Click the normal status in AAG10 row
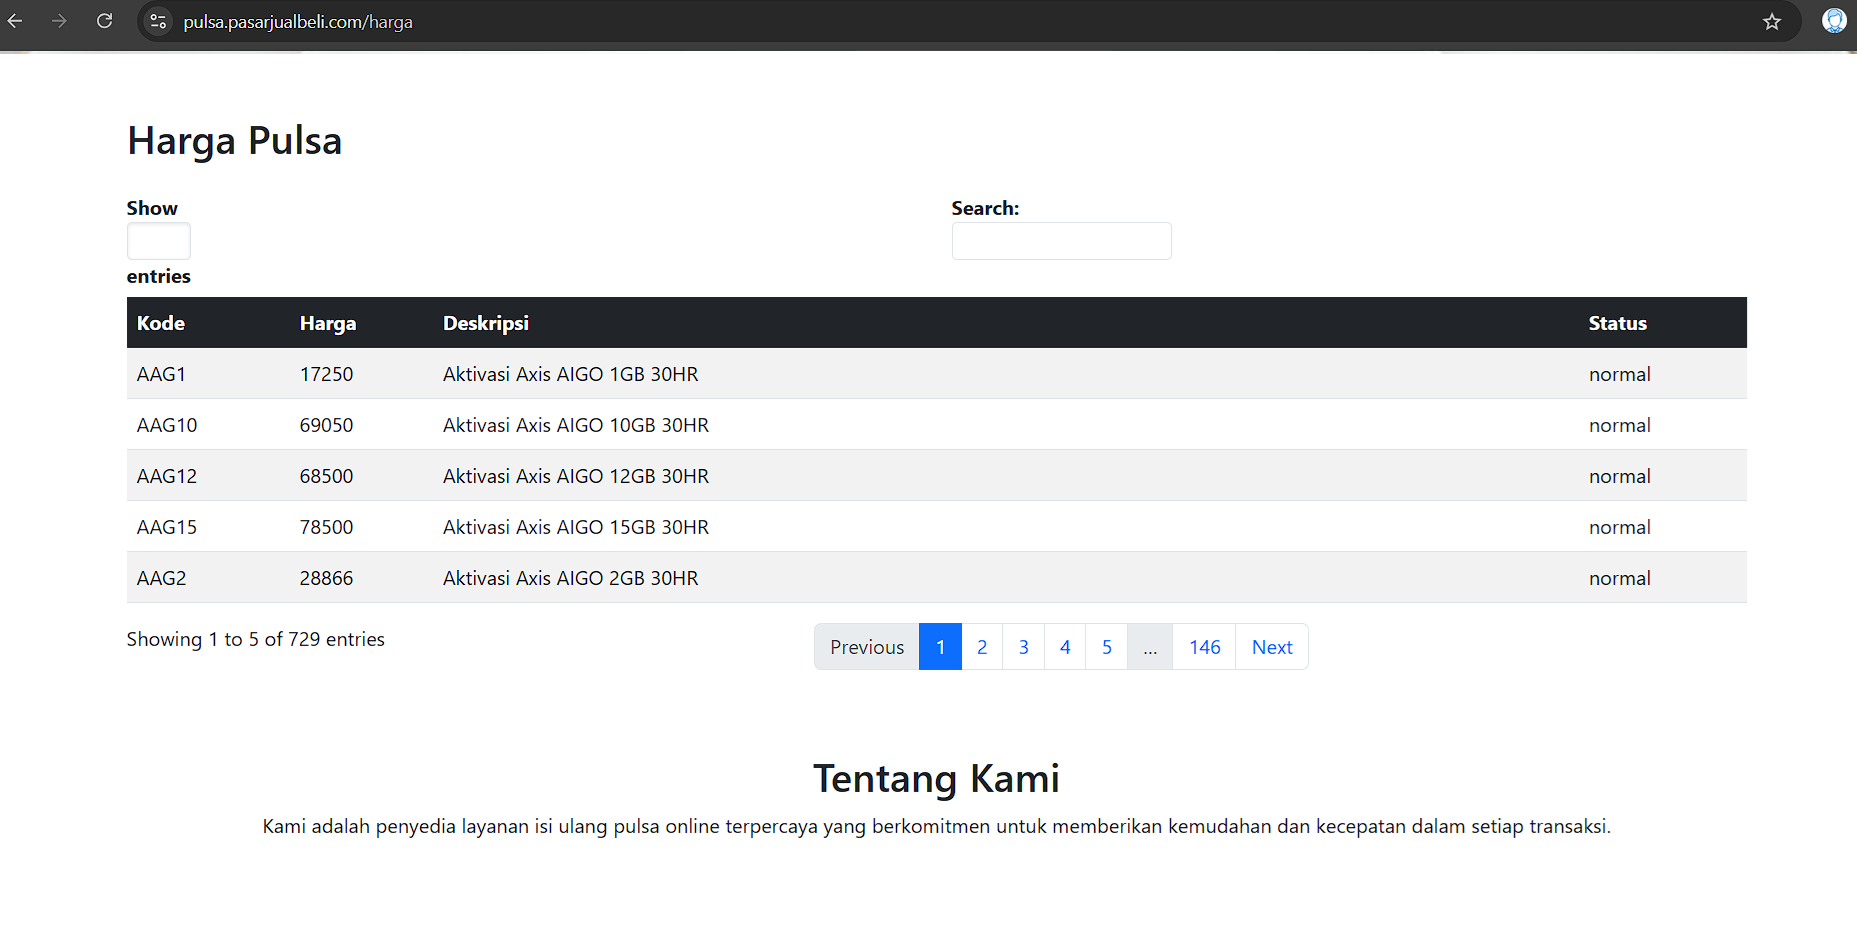Viewport: 1857px width, 940px height. point(1620,425)
